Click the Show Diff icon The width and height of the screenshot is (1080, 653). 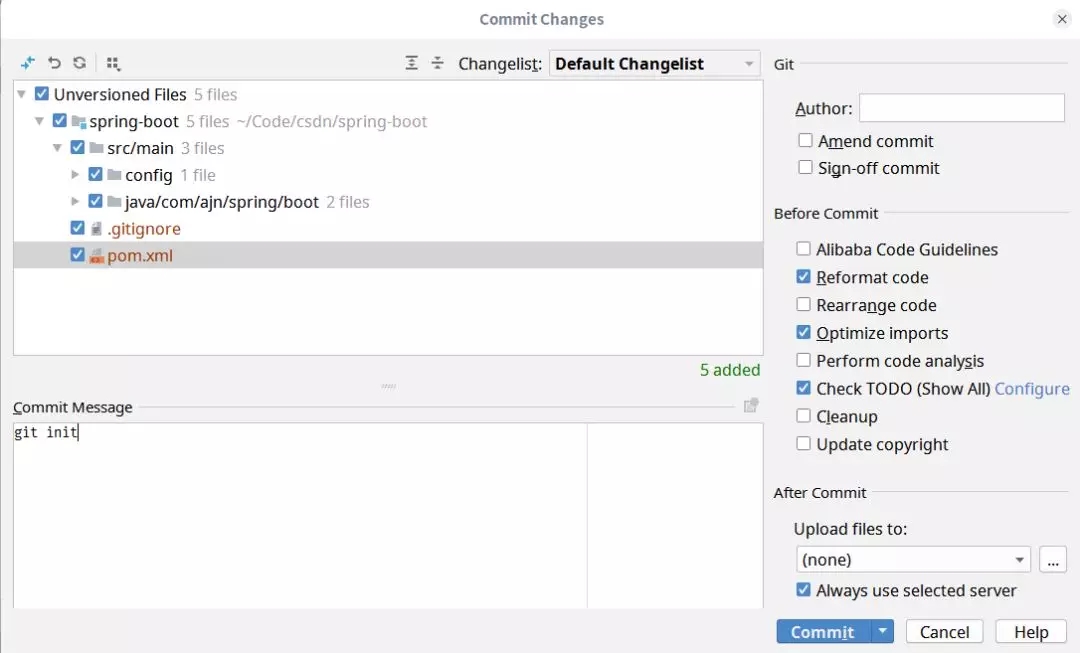click(x=28, y=63)
